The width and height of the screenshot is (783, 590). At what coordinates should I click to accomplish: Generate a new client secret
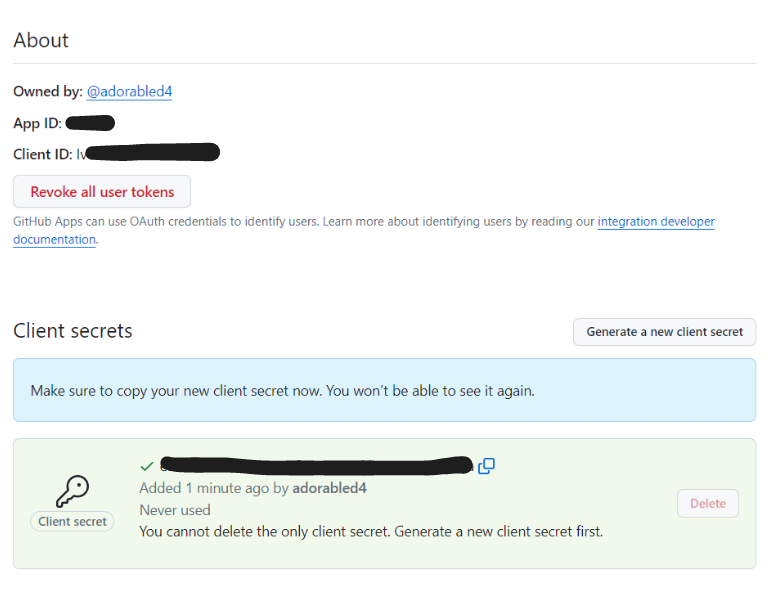coord(664,332)
